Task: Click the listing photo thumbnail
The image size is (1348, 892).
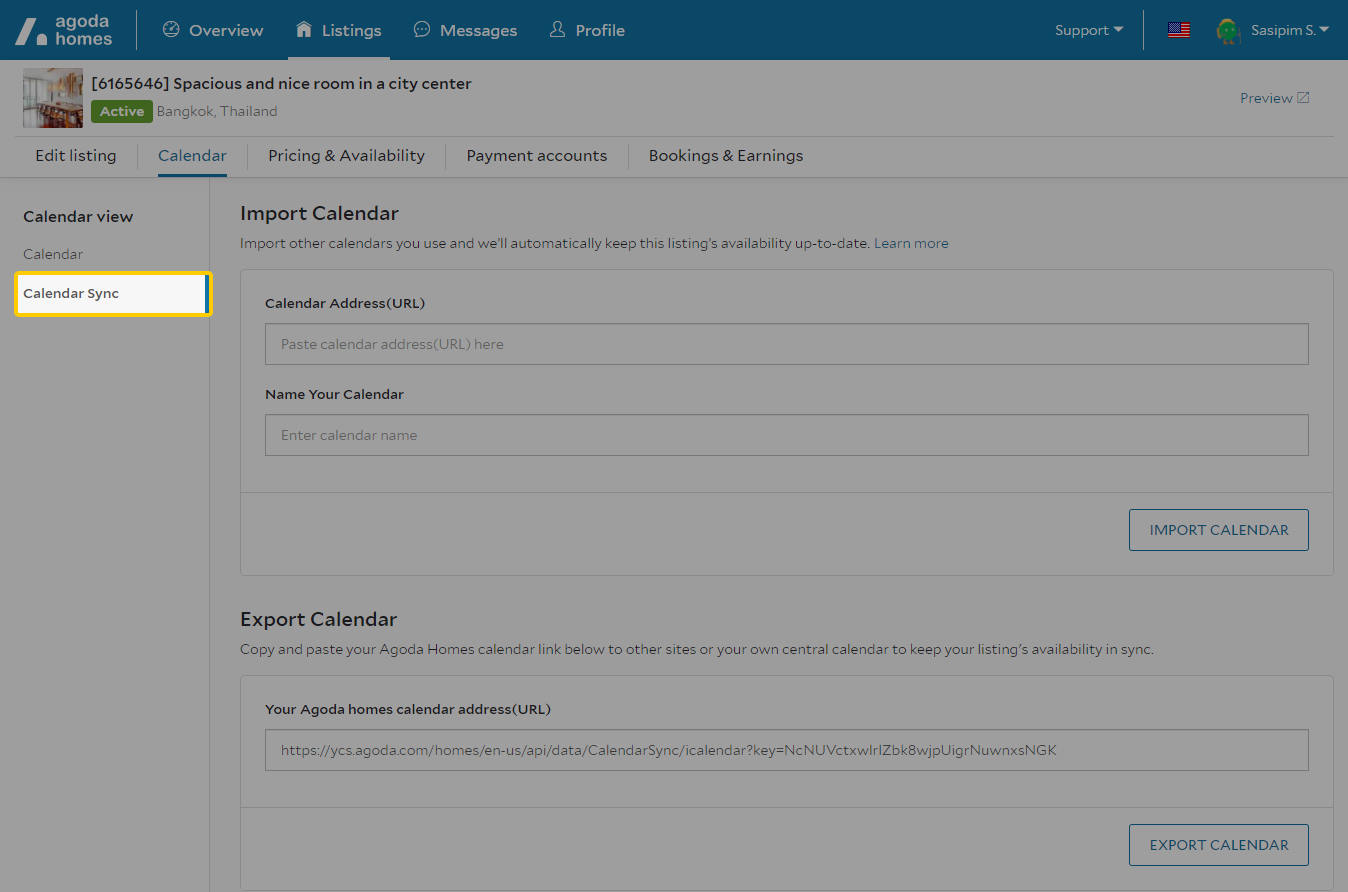Action: point(53,98)
